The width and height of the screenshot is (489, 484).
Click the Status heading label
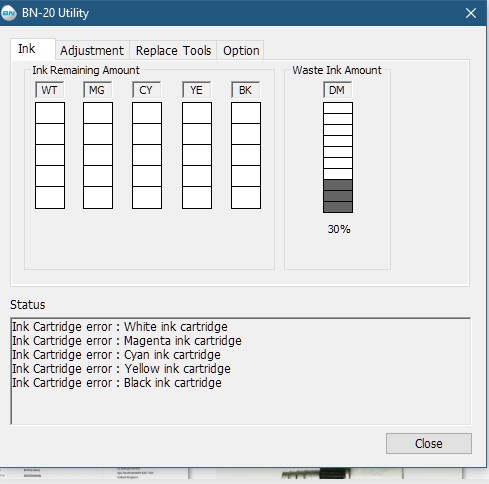coord(28,305)
